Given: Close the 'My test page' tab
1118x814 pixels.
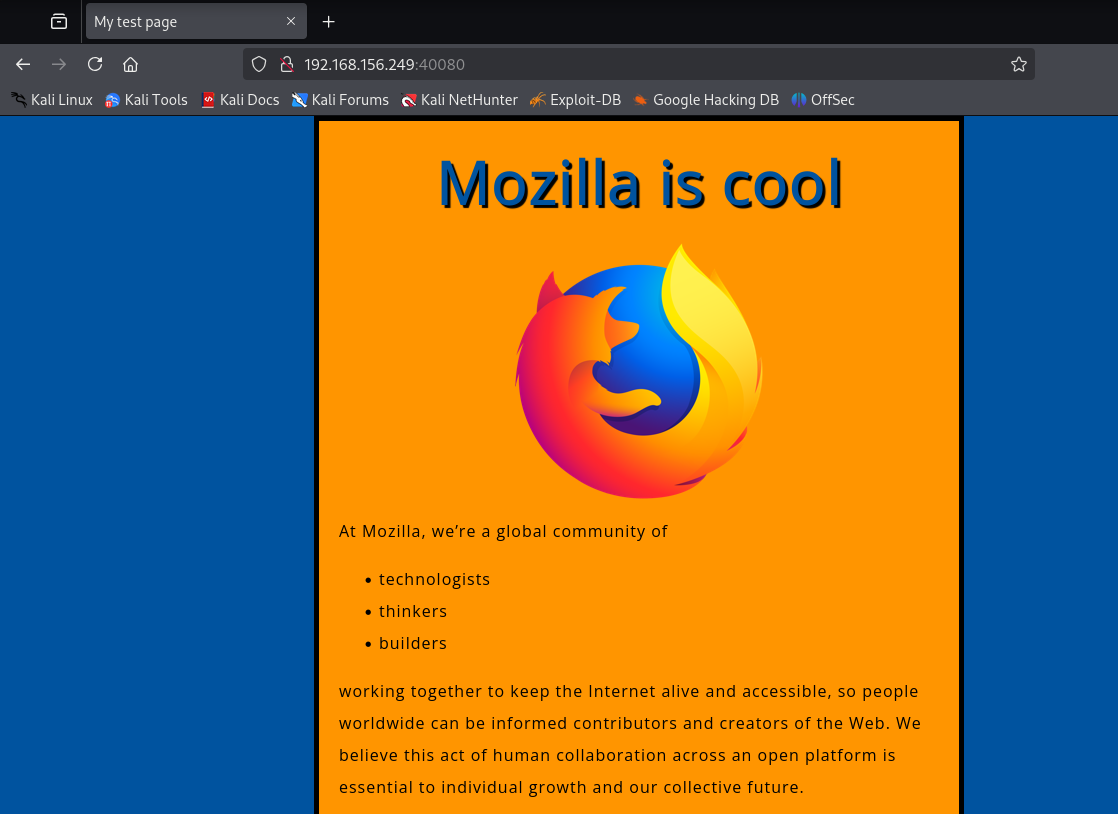Looking at the screenshot, I should point(291,21).
